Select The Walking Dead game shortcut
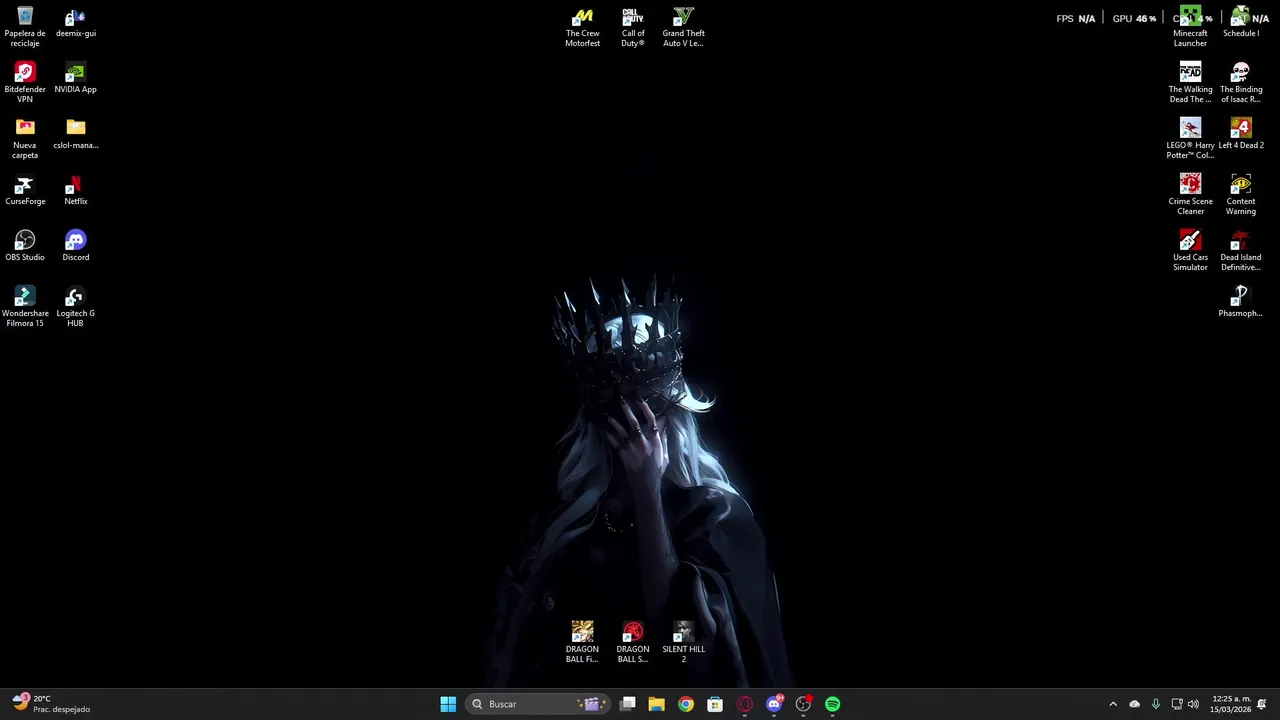 tap(1190, 83)
